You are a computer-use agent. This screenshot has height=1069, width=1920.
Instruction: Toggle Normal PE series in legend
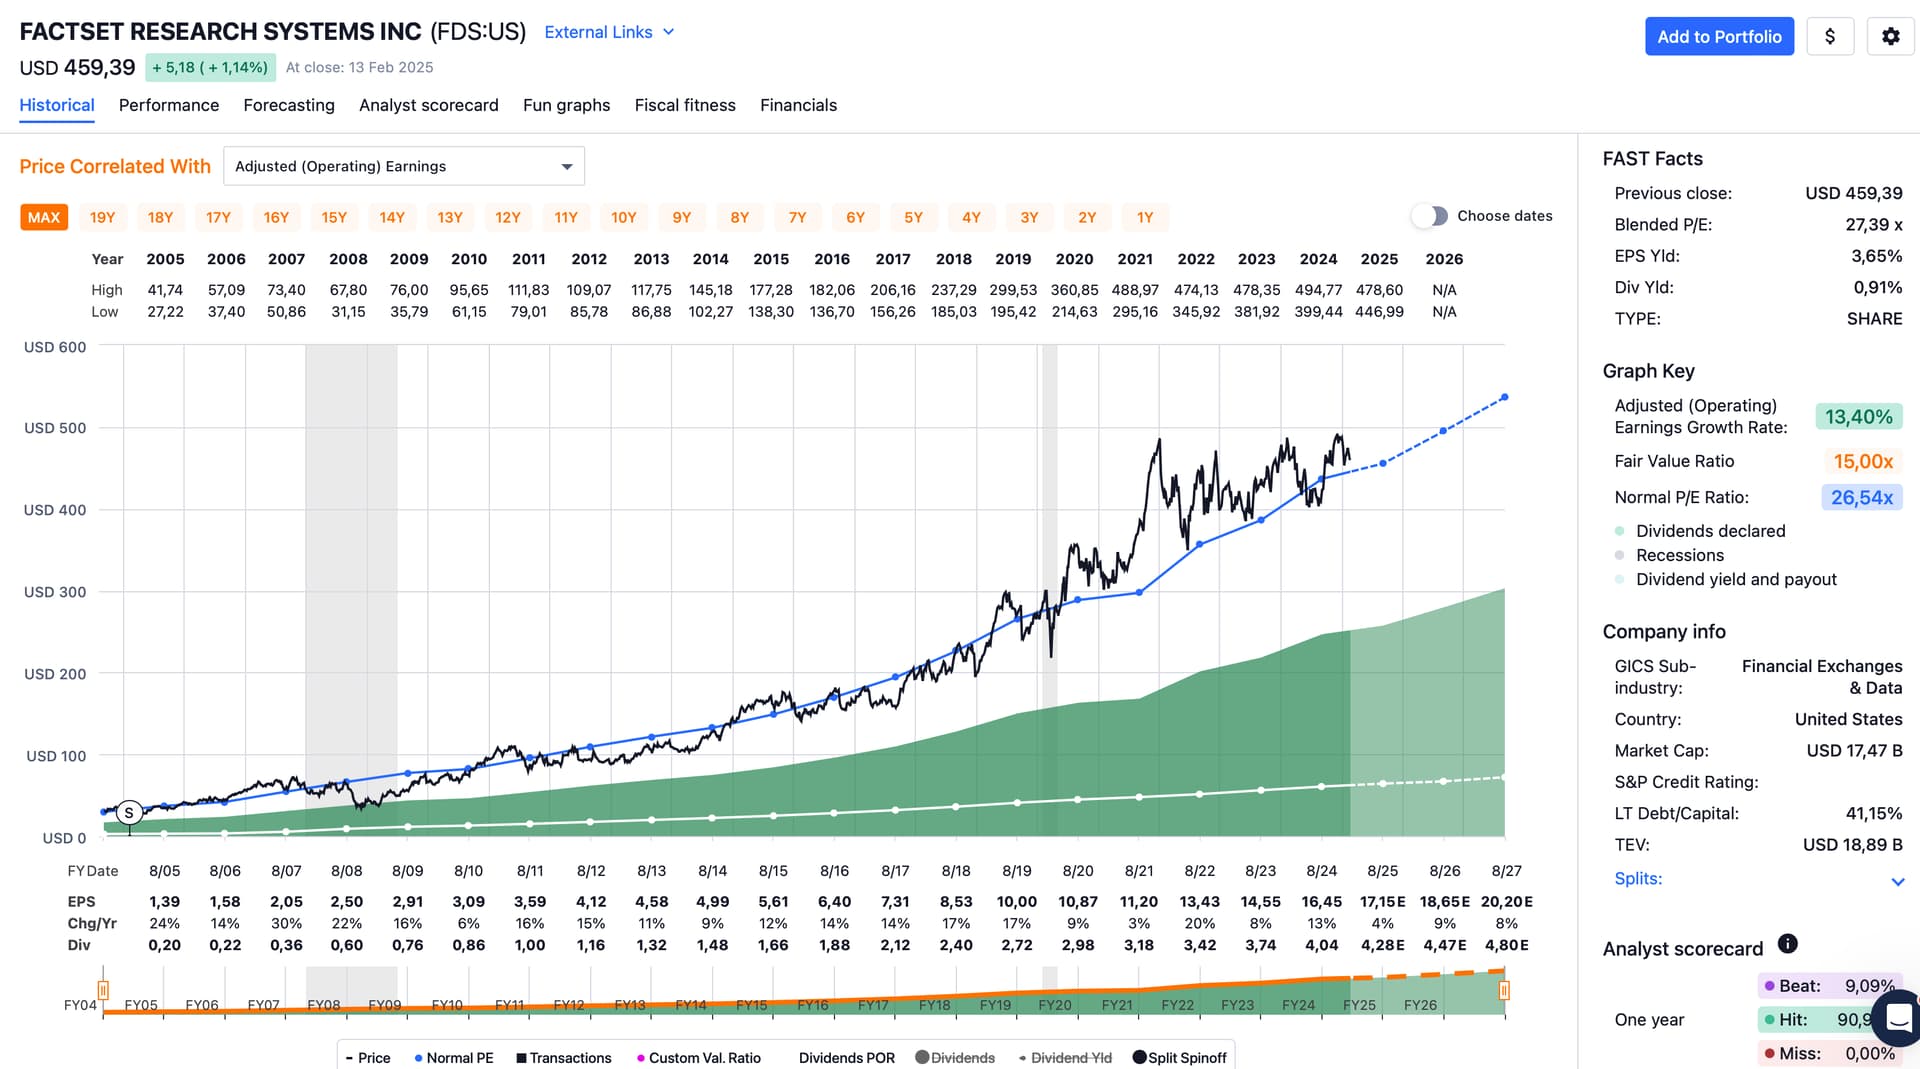[x=453, y=1058]
